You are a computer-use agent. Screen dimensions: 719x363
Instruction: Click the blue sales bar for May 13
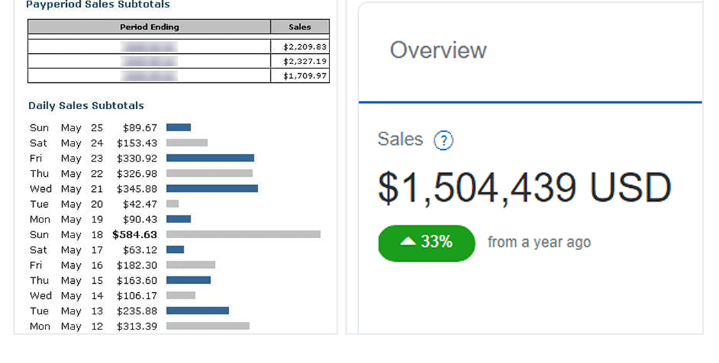point(198,311)
